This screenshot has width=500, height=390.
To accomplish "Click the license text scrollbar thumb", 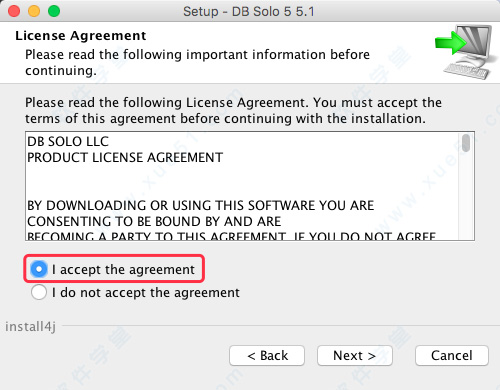I will 466,143.
